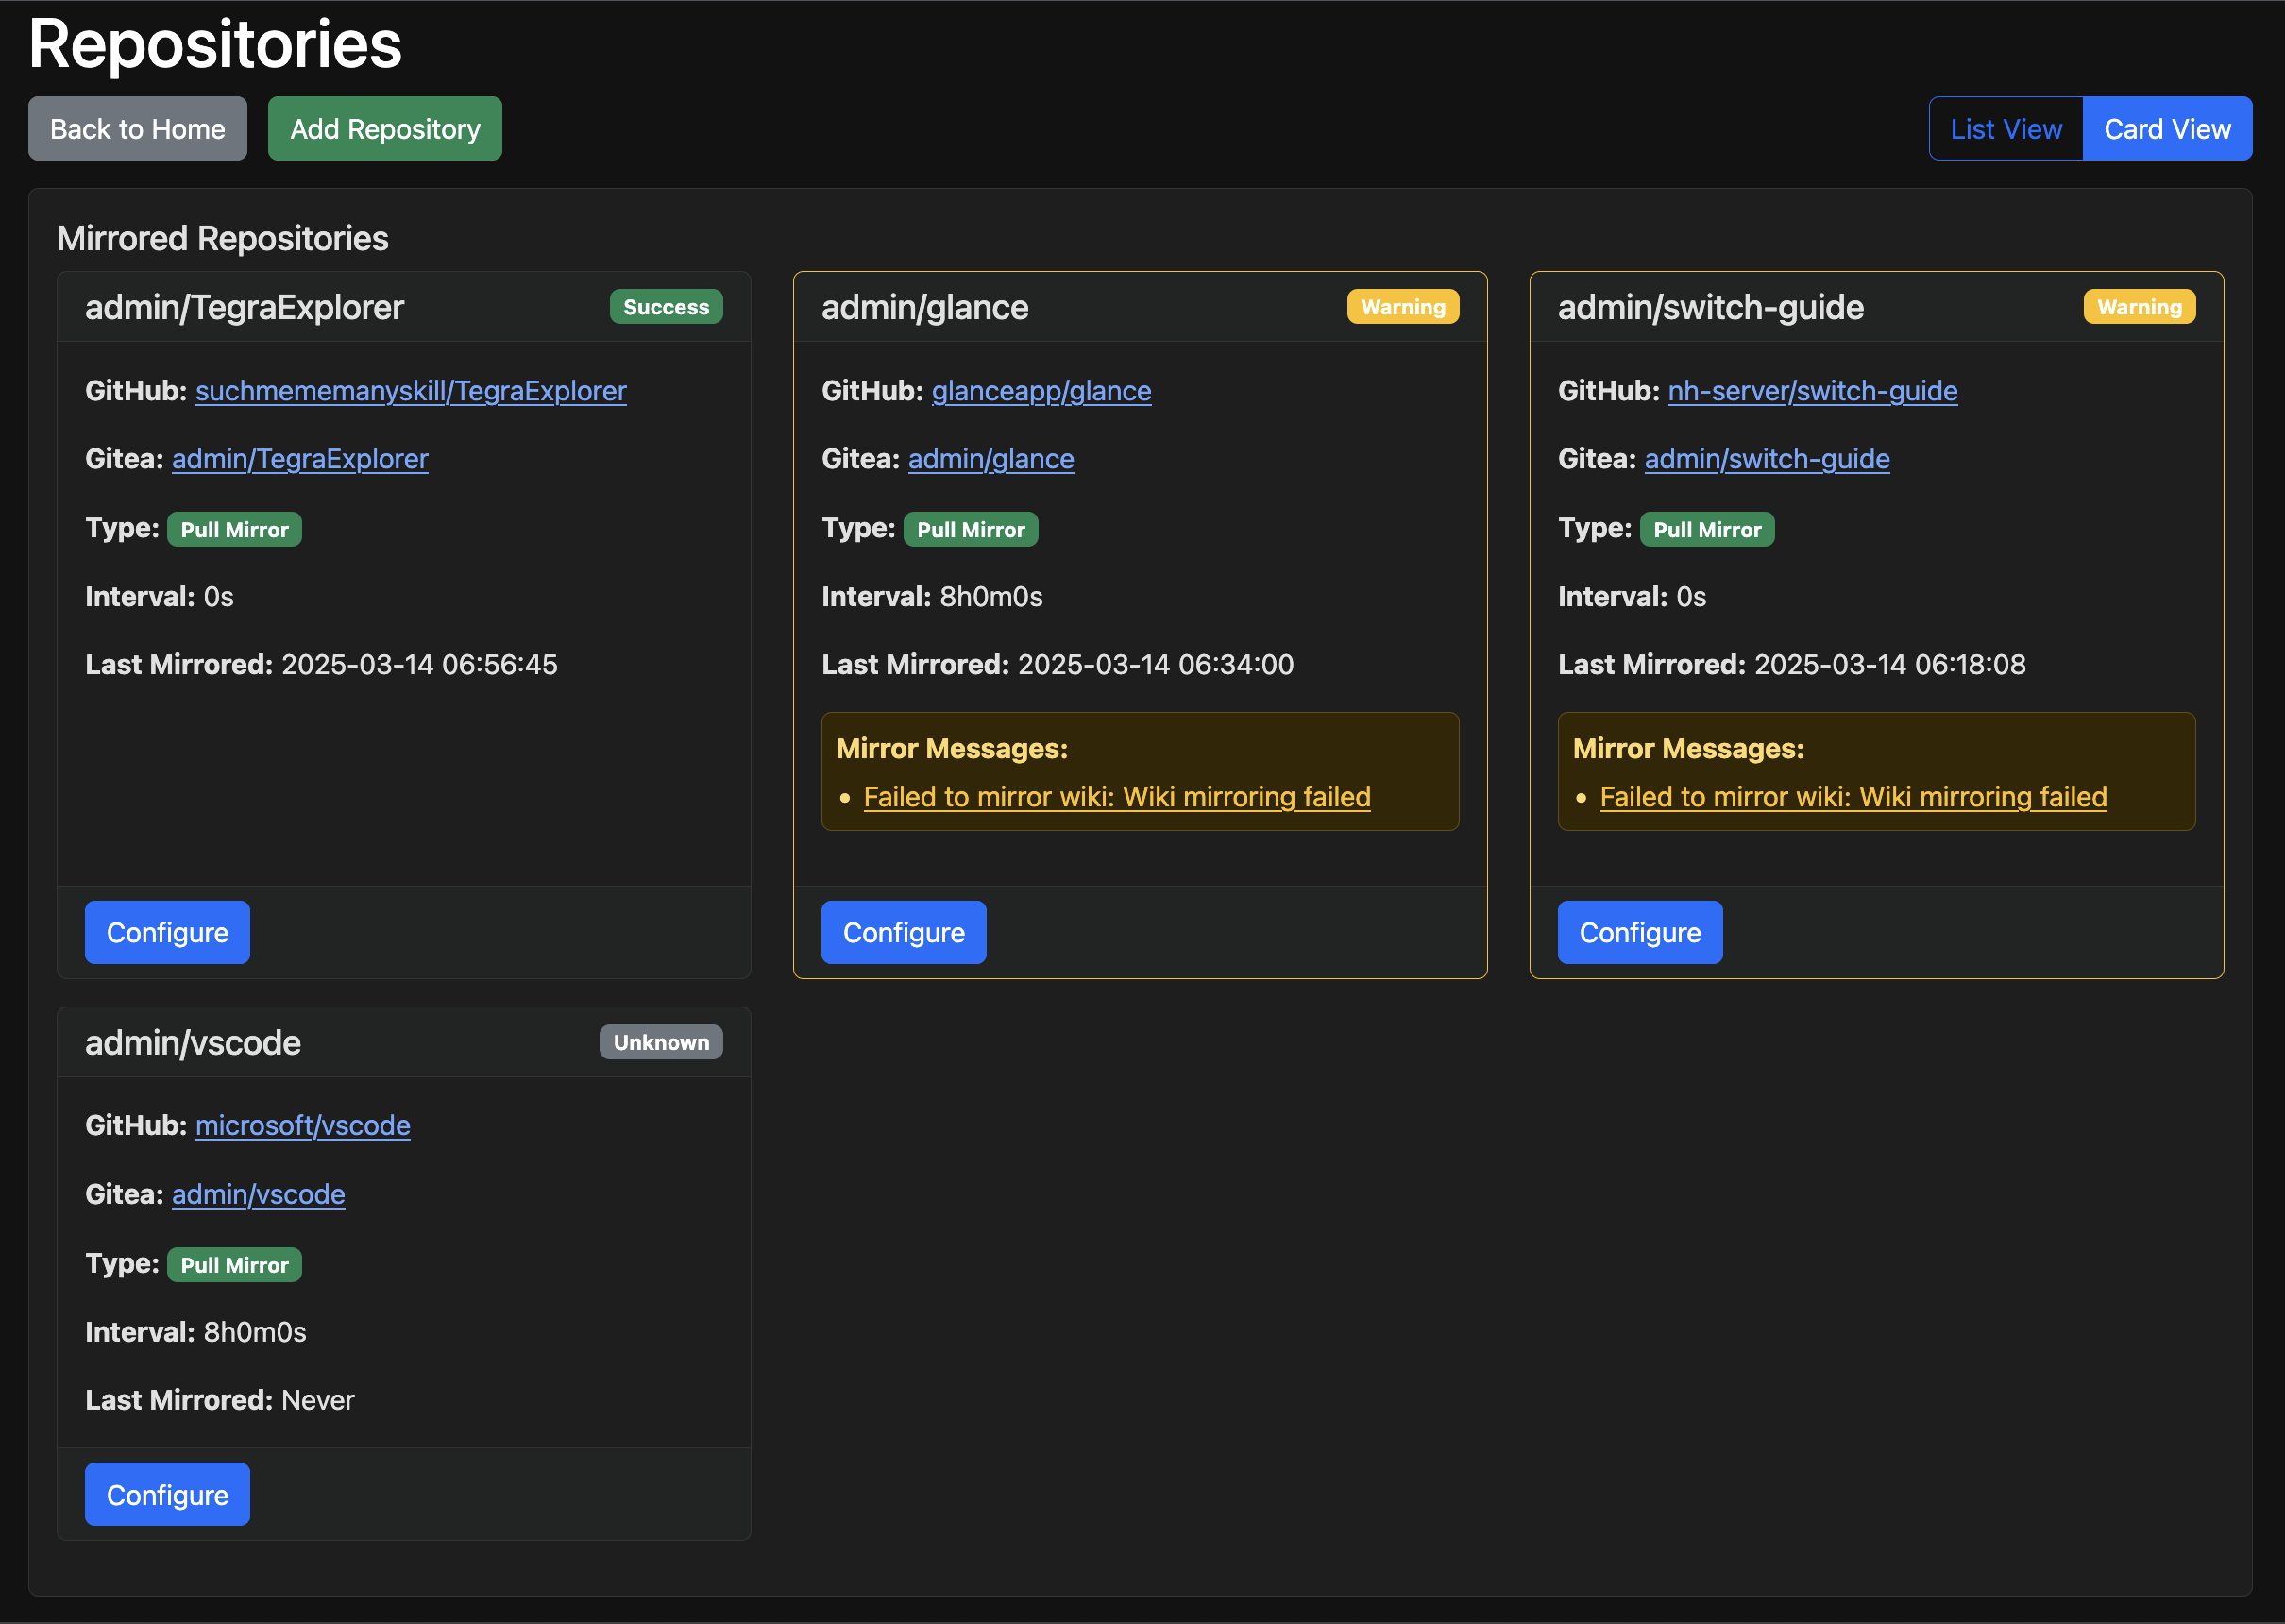This screenshot has height=1624, width=2285.
Task: Click the admin/vscode card title
Action: tap(193, 1043)
